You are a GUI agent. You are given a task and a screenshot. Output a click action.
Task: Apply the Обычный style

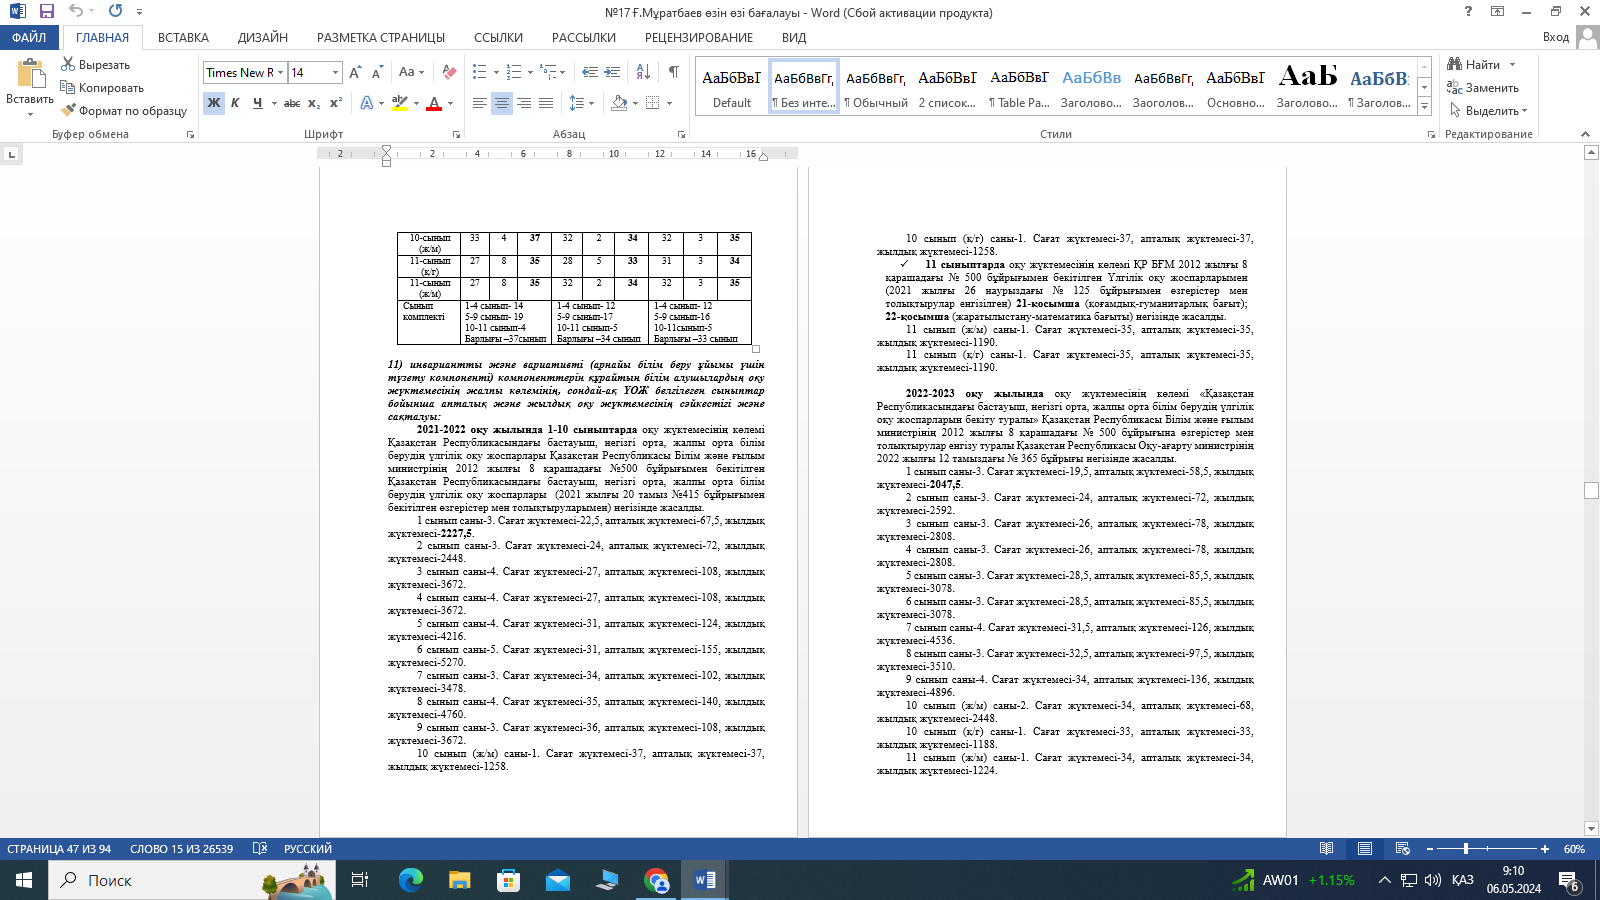click(x=876, y=87)
